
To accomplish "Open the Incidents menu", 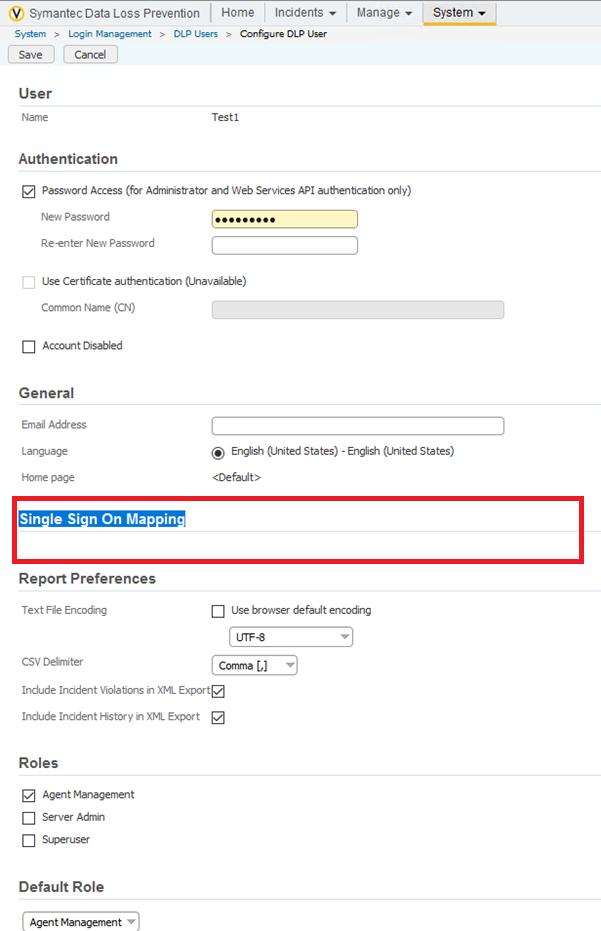I will pyautogui.click(x=305, y=13).
